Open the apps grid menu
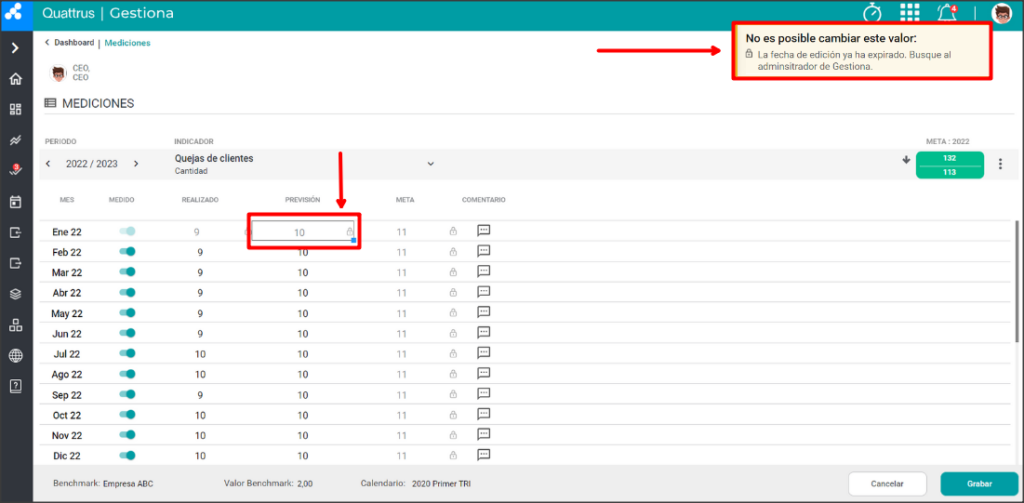Viewport: 1024px width, 503px height. click(x=909, y=12)
